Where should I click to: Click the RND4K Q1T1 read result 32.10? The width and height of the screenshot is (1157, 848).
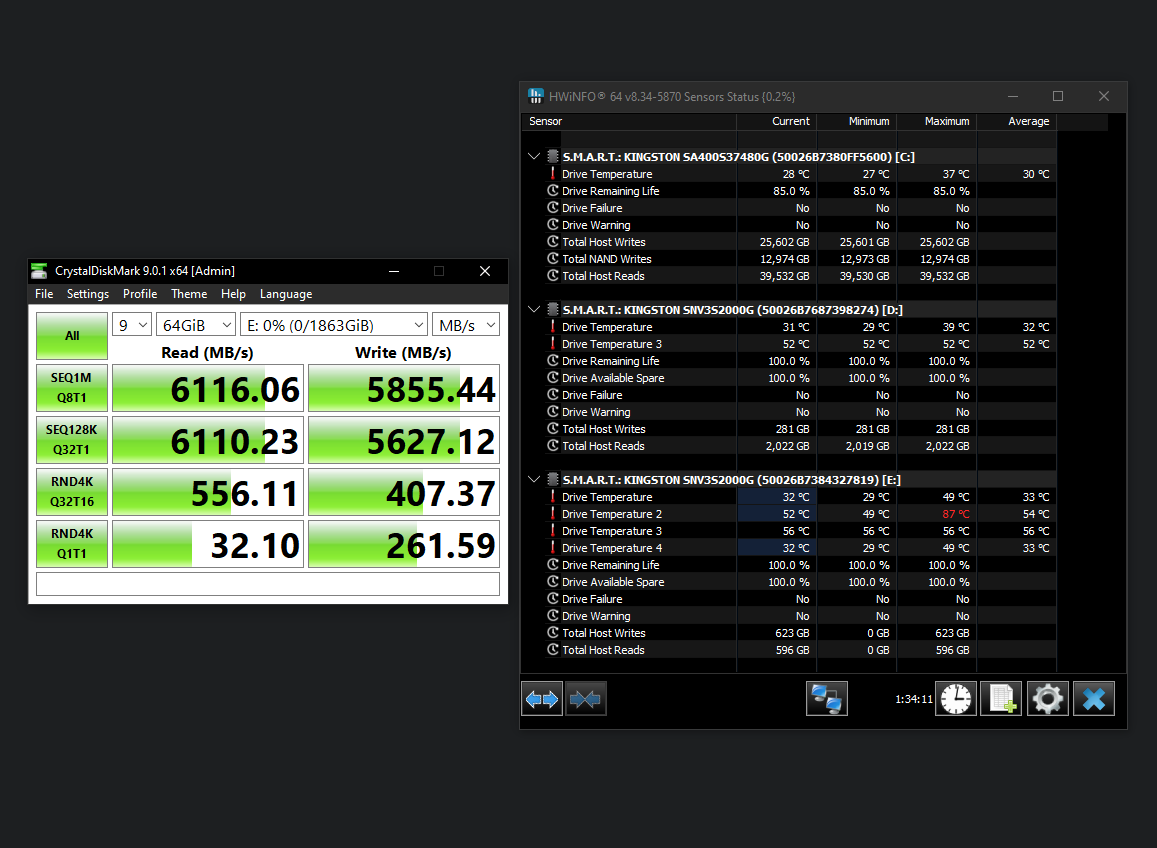click(207, 544)
